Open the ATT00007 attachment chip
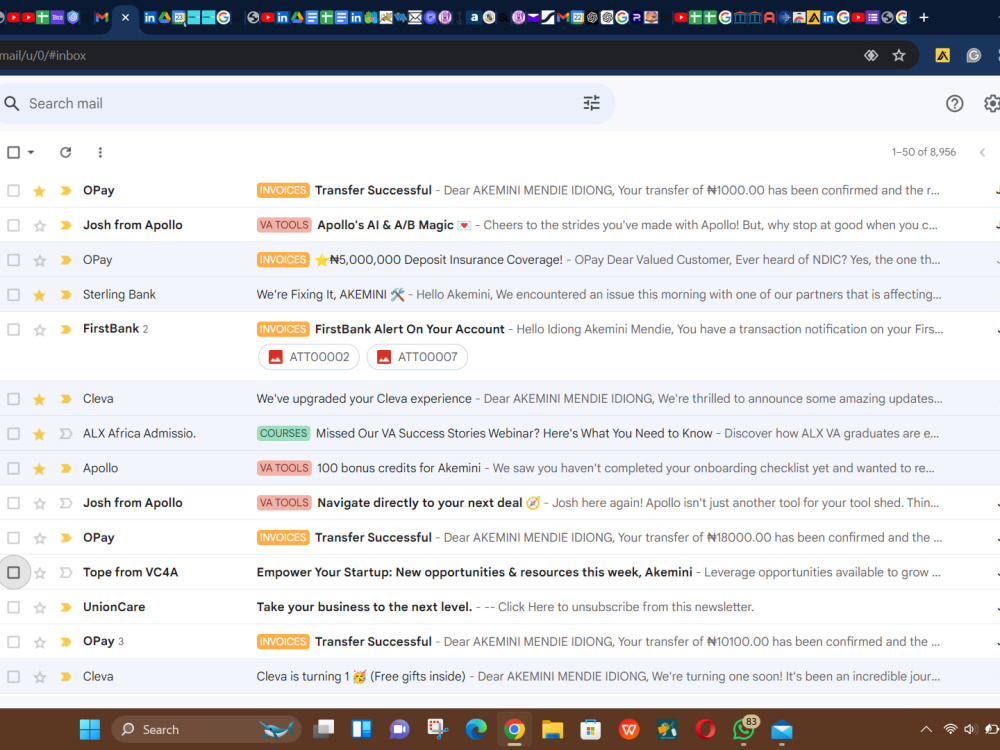This screenshot has height=750, width=1000. tap(417, 357)
